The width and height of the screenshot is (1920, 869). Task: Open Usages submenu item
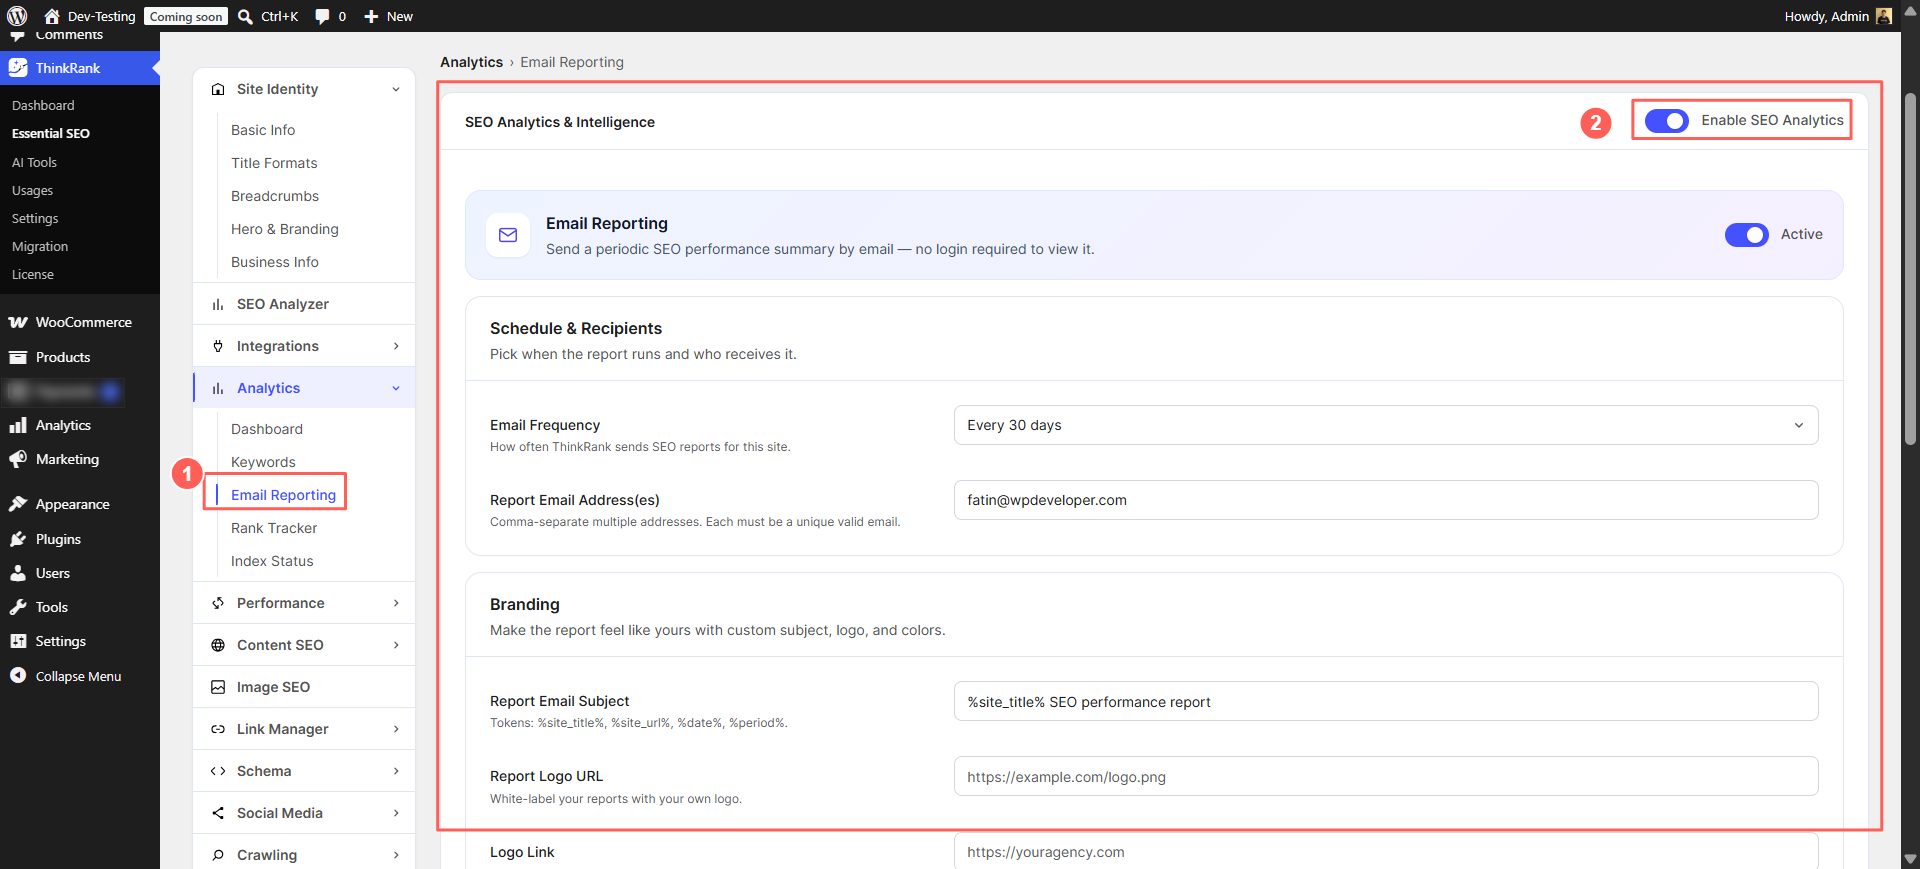point(32,190)
